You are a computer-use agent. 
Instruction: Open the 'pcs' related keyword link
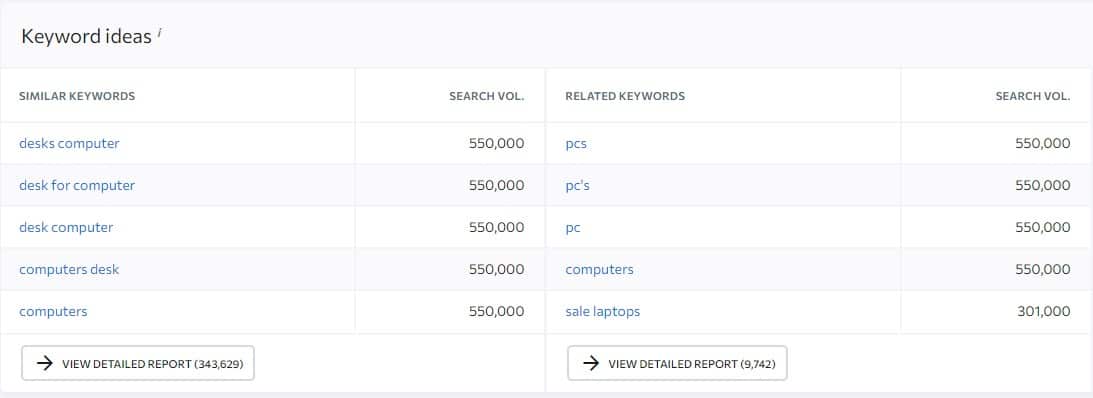(576, 144)
